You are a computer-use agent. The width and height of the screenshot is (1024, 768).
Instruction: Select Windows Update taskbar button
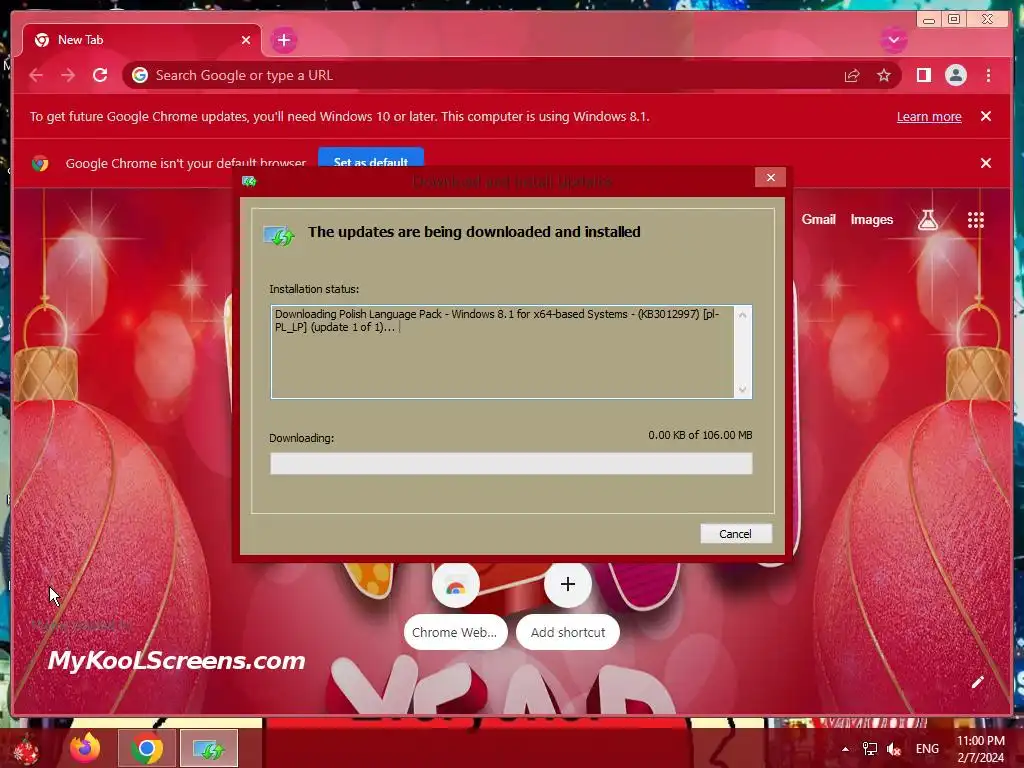tap(209, 748)
